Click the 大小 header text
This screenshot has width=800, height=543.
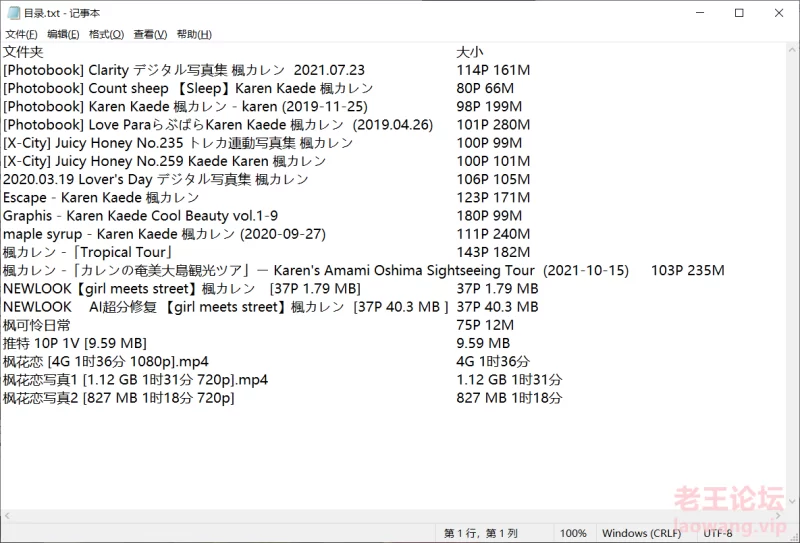469,52
